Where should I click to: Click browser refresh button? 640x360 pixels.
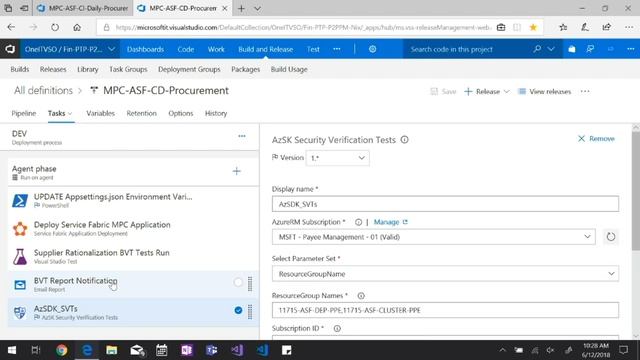coord(55,27)
